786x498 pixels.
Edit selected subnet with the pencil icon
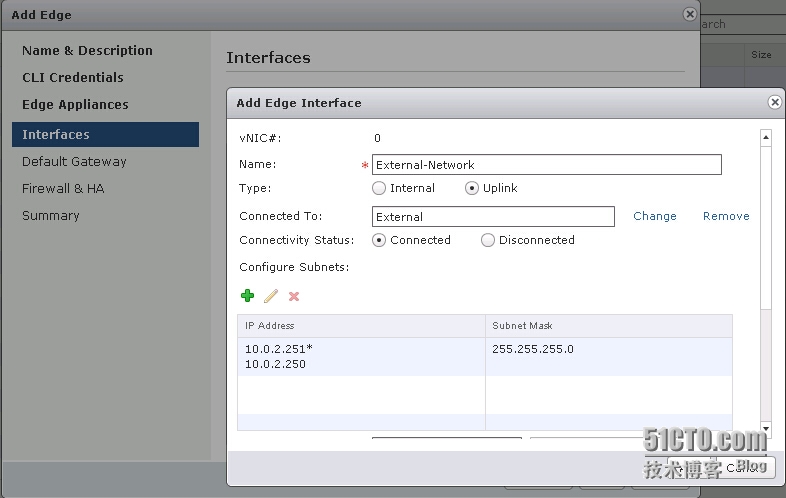click(271, 296)
